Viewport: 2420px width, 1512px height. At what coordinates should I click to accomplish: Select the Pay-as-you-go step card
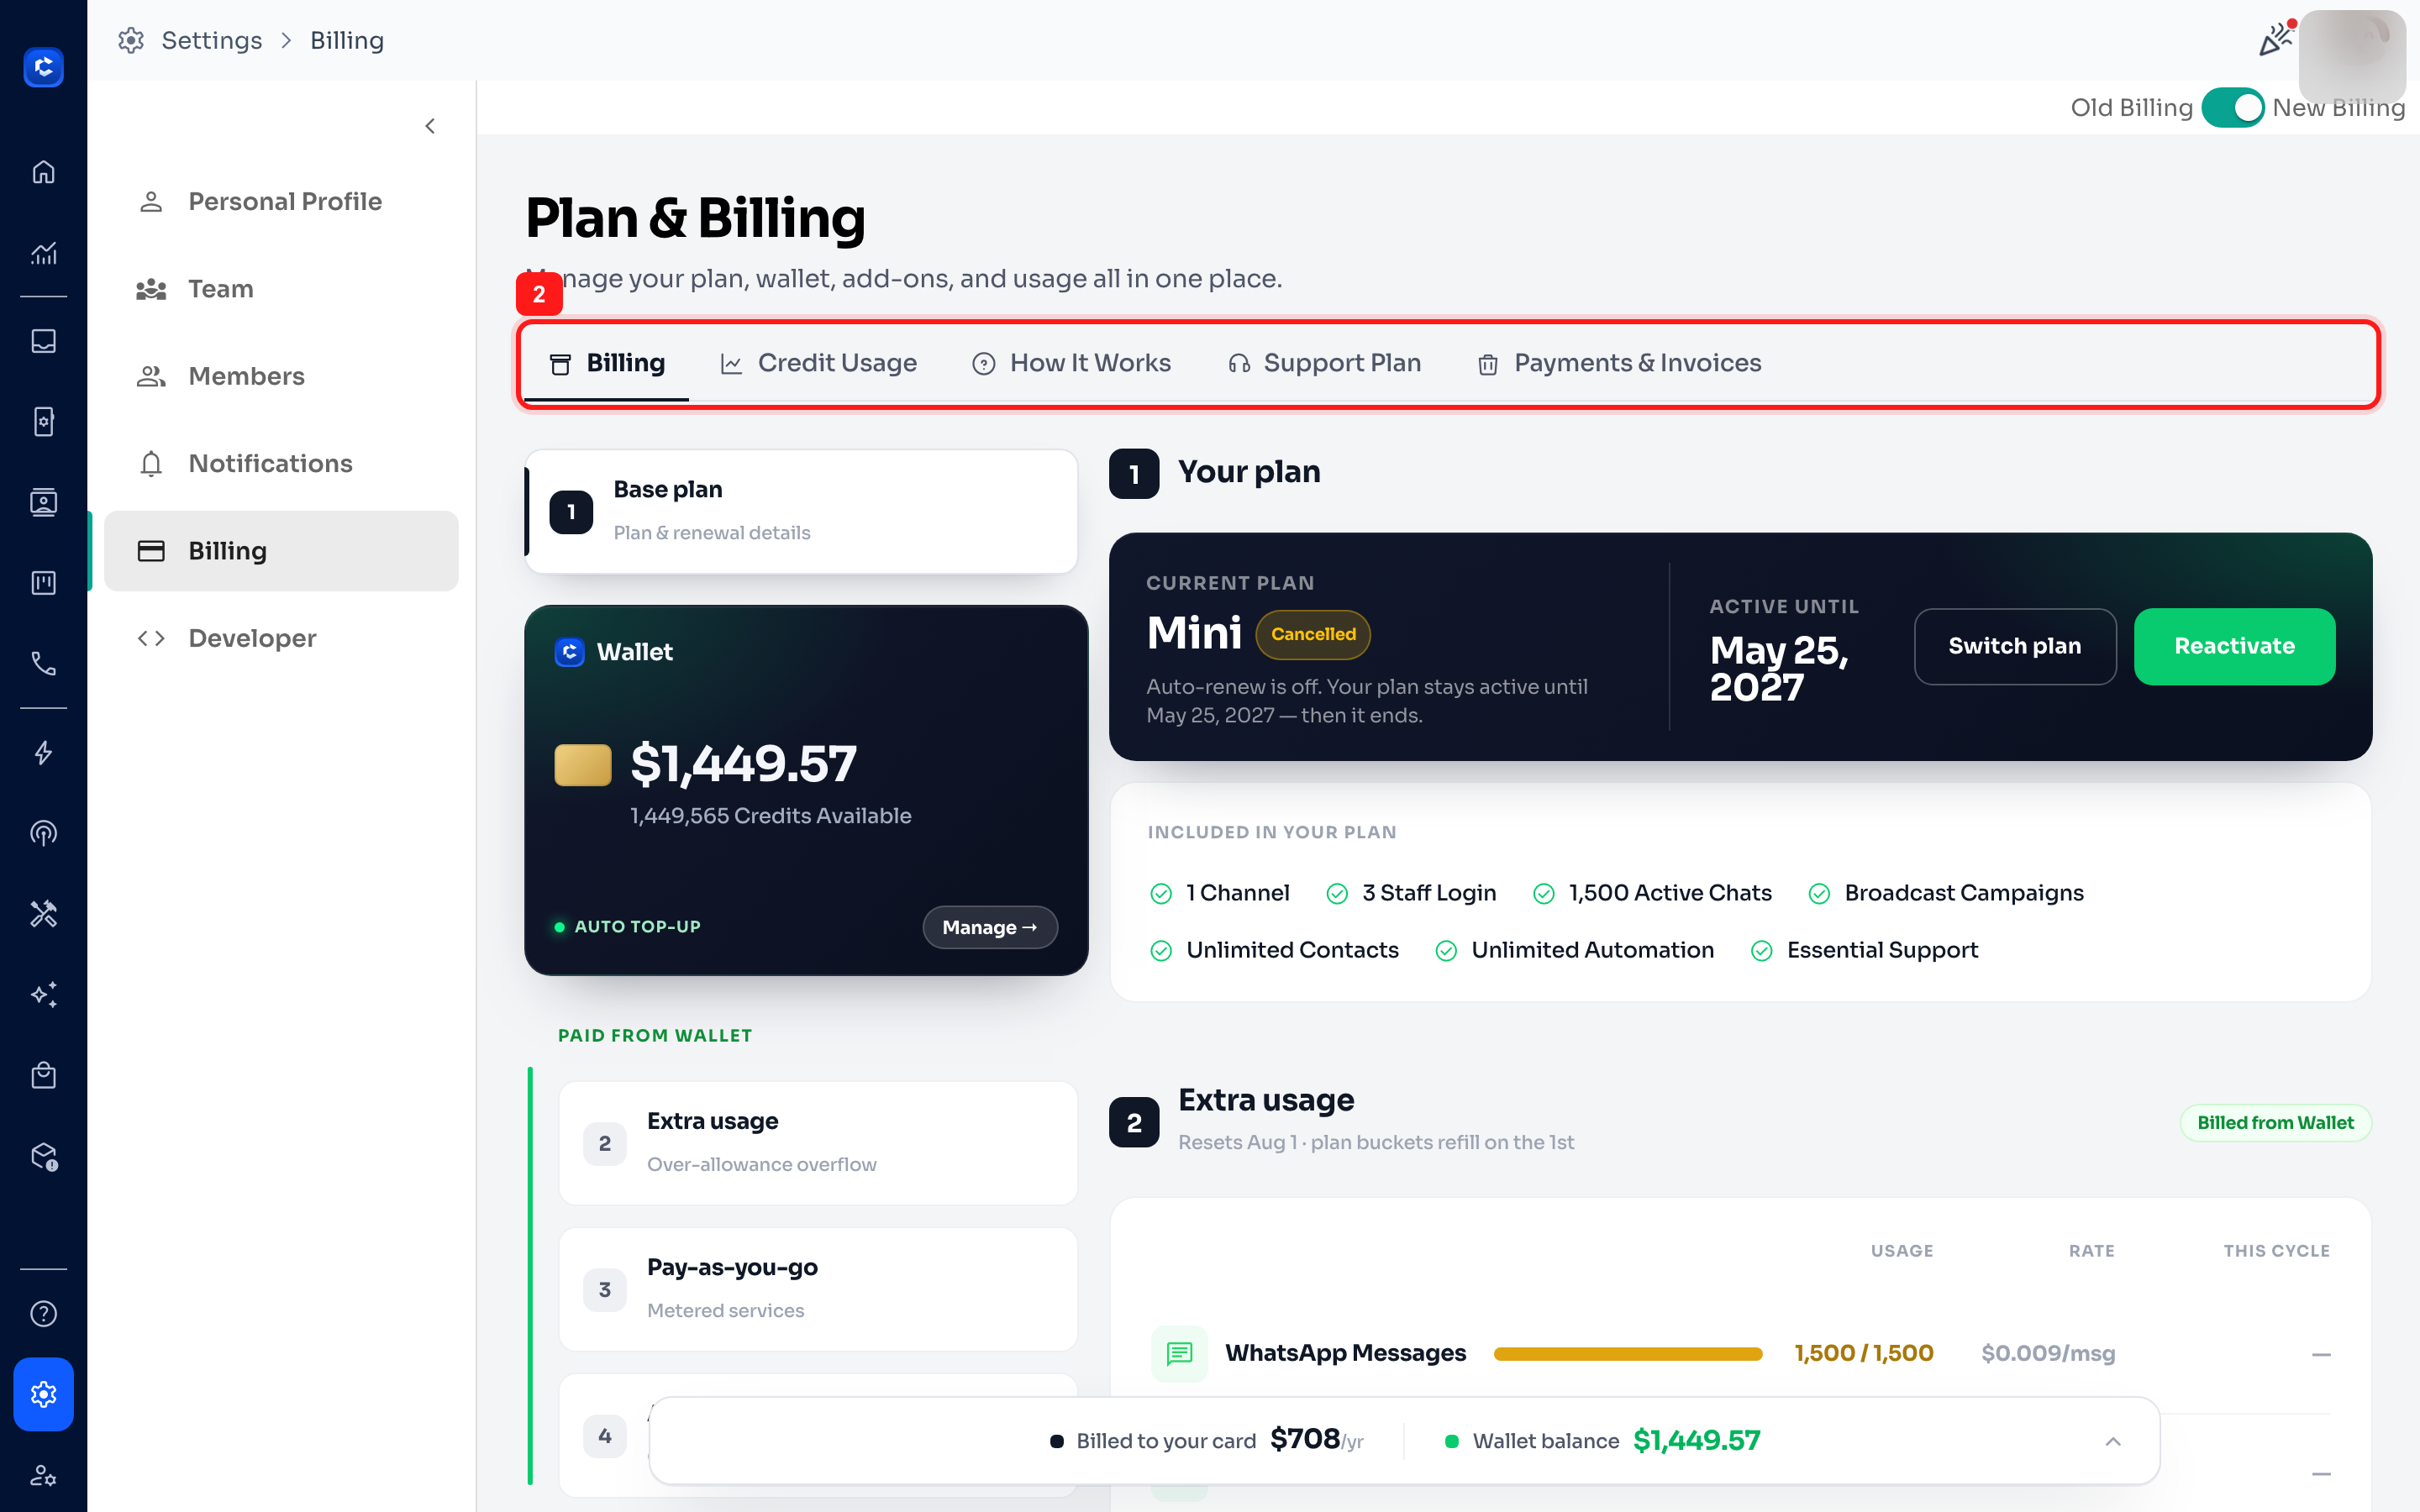point(818,1289)
